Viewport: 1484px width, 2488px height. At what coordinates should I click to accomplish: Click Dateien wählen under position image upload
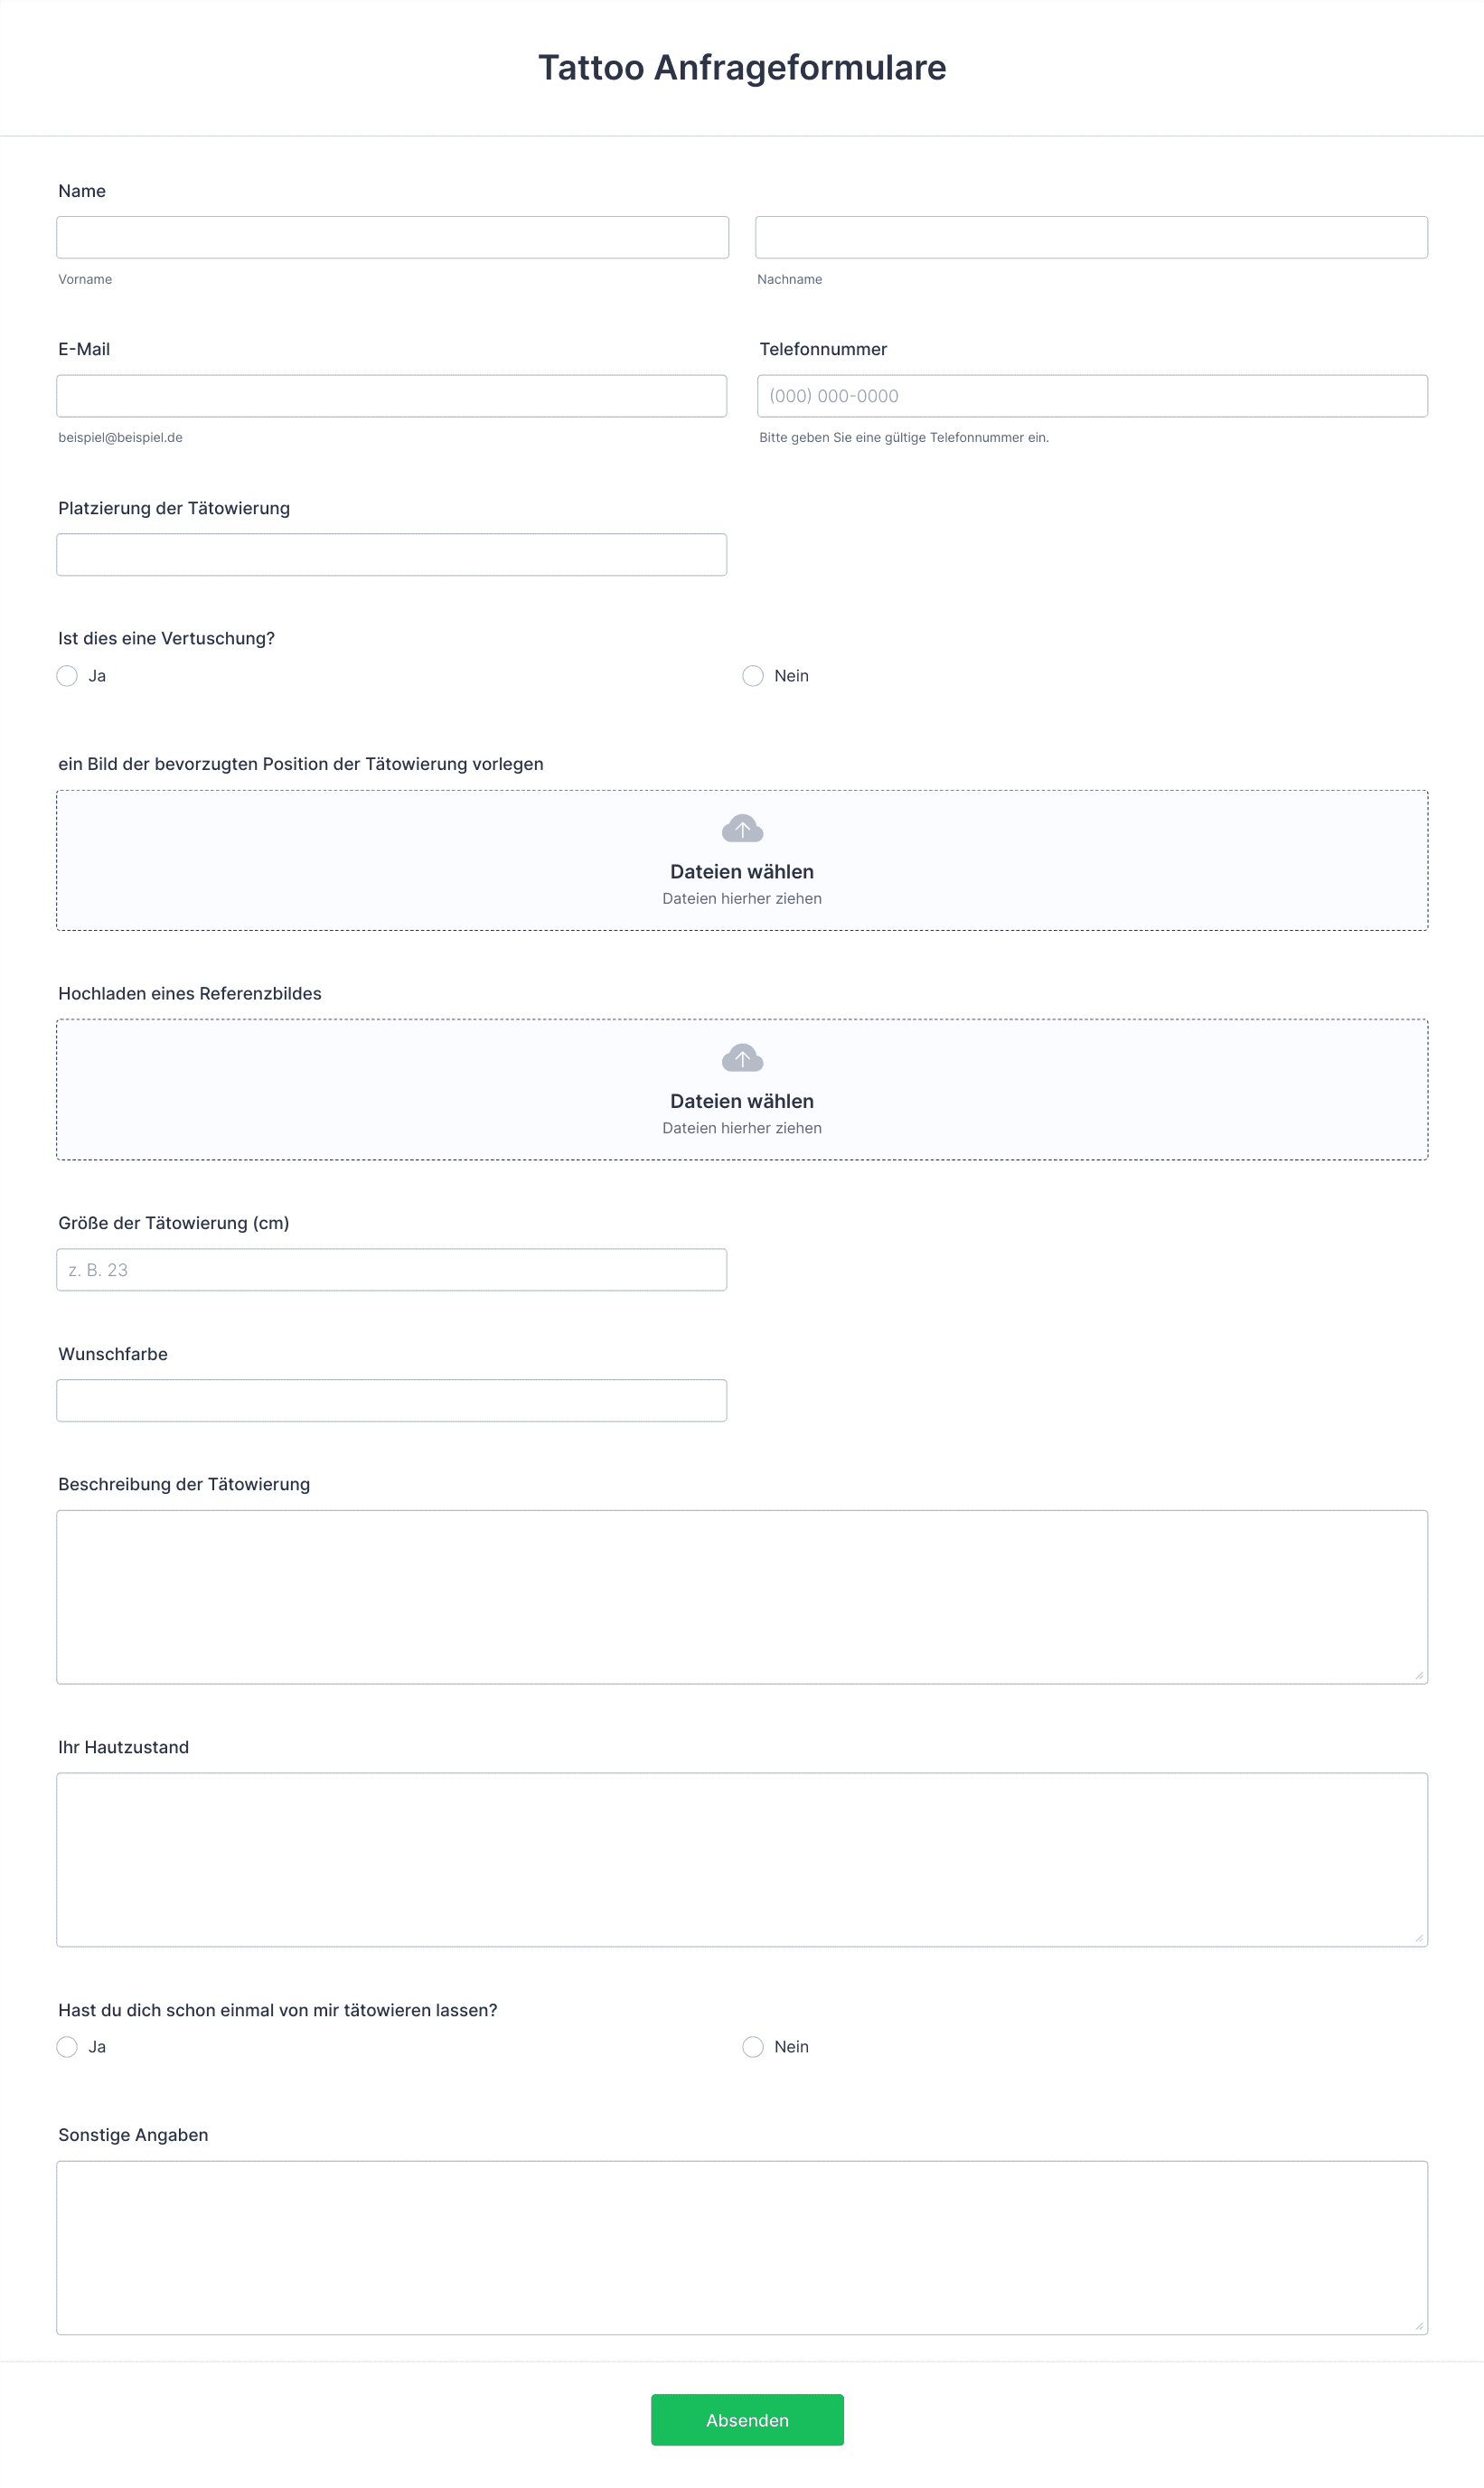click(x=742, y=872)
